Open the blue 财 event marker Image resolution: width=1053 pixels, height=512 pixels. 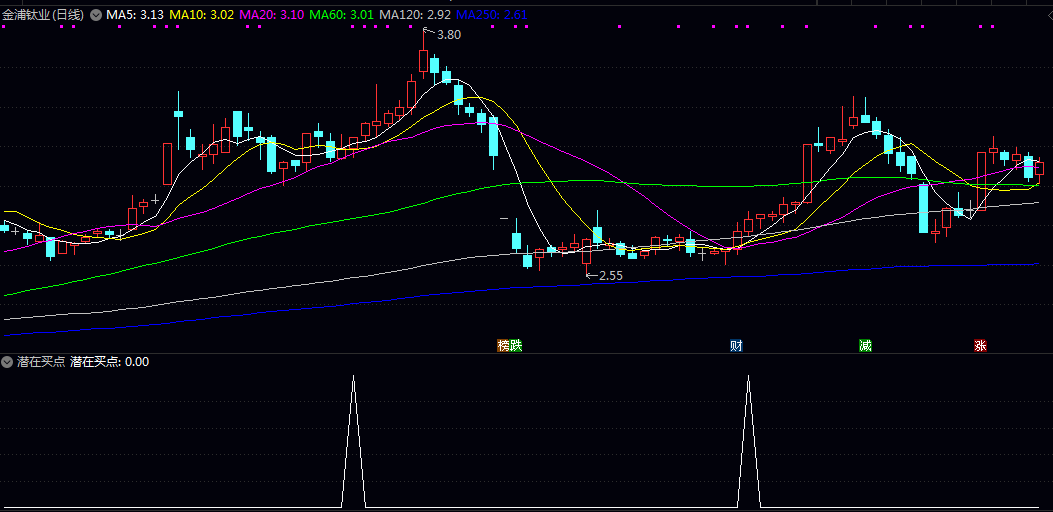tap(737, 346)
